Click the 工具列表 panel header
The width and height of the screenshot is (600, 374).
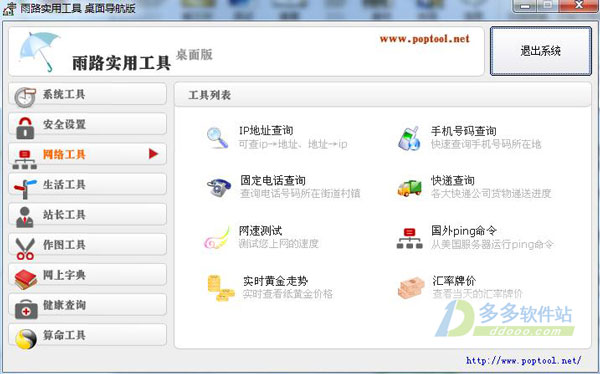[x=383, y=95]
